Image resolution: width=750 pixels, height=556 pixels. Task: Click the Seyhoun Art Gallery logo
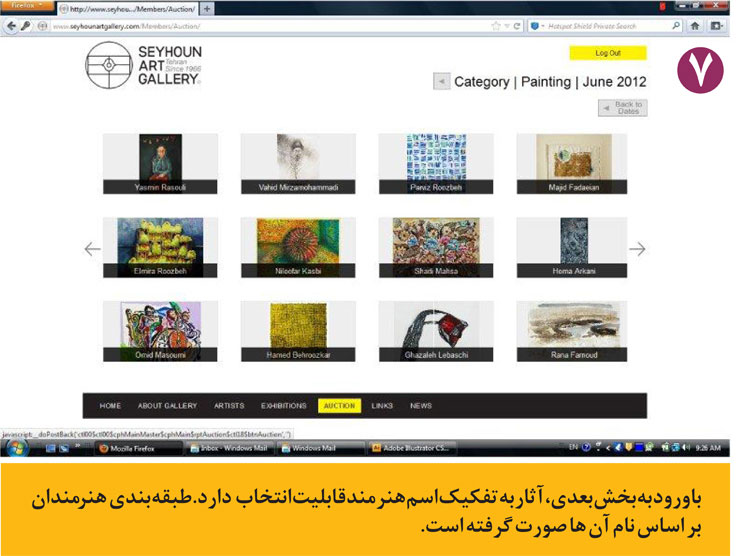click(144, 68)
